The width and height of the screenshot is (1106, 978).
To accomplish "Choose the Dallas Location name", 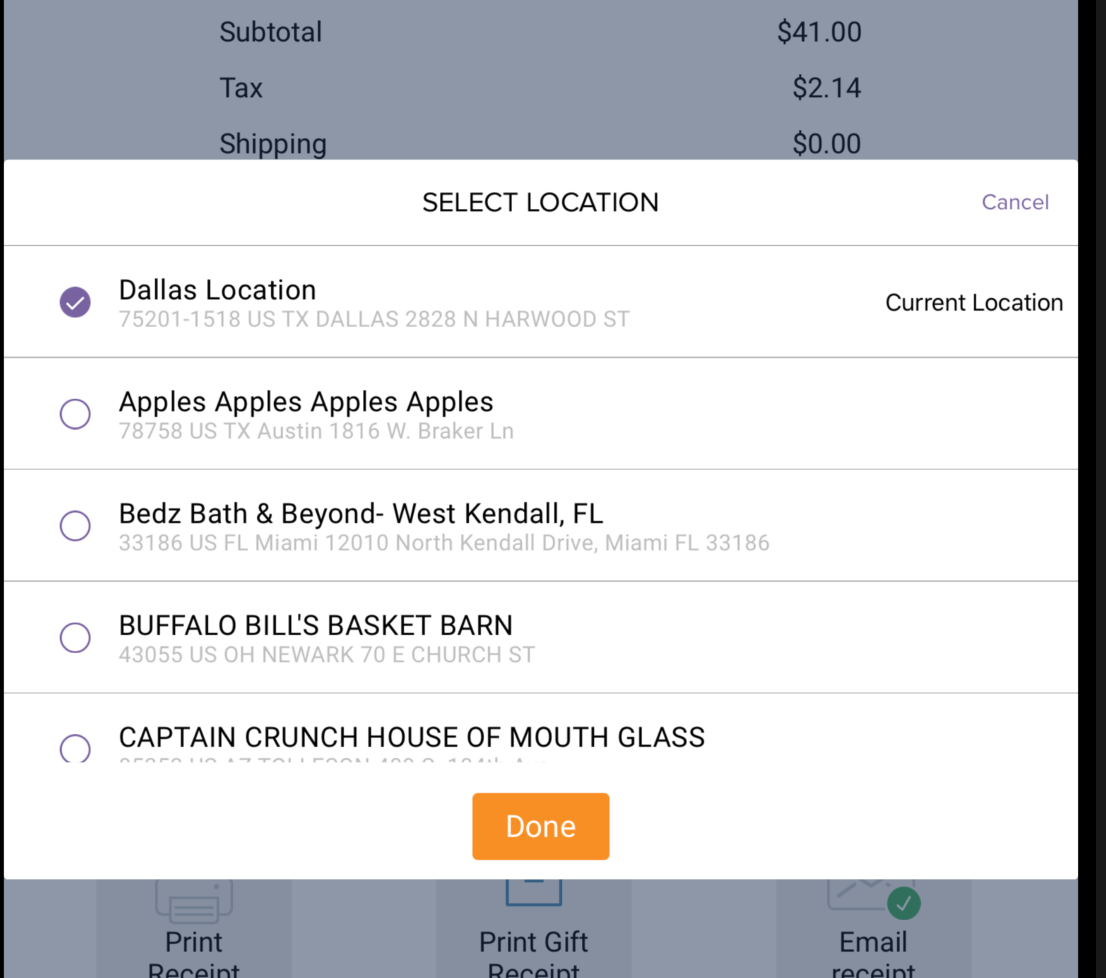I will pos(217,290).
